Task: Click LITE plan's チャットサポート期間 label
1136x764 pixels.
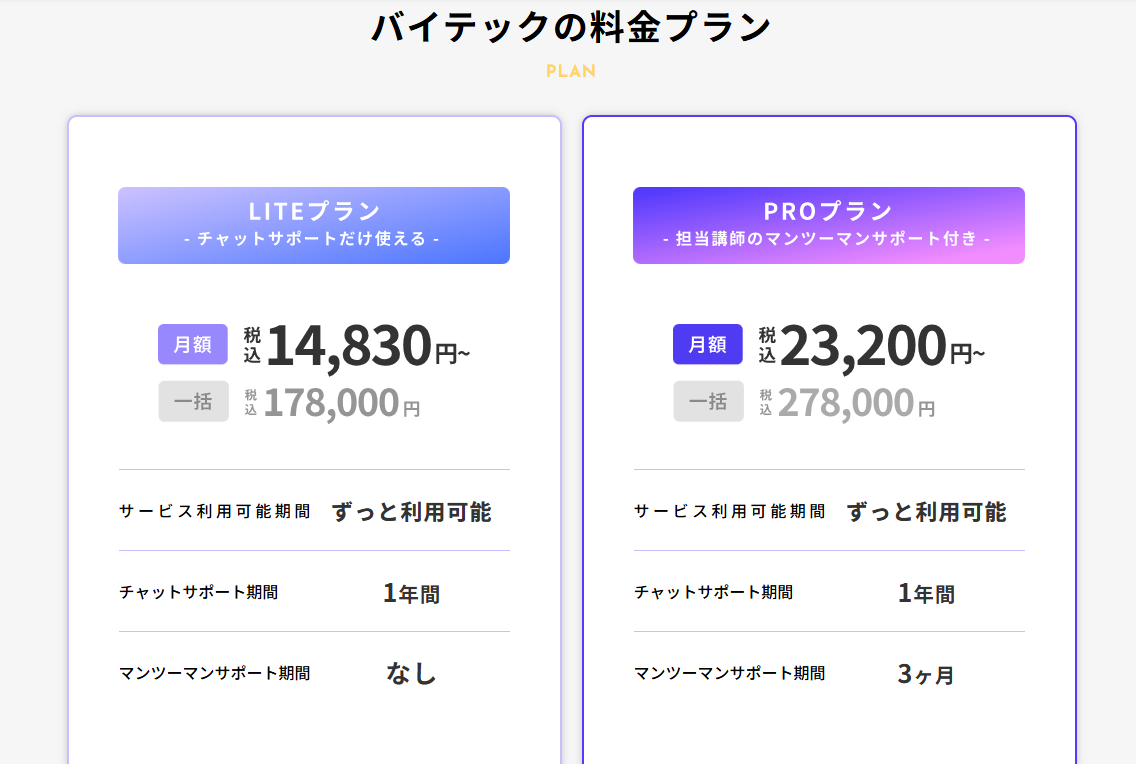Action: point(199,592)
